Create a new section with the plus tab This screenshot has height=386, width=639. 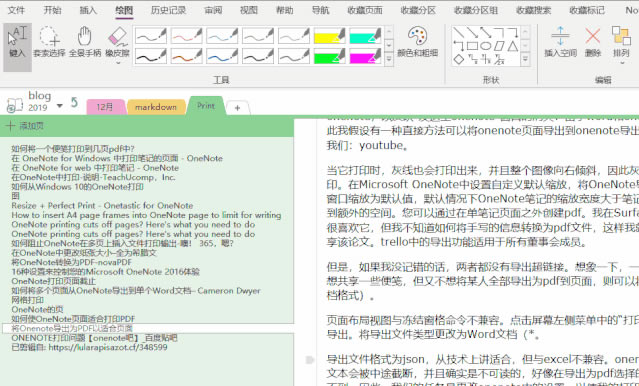237,108
